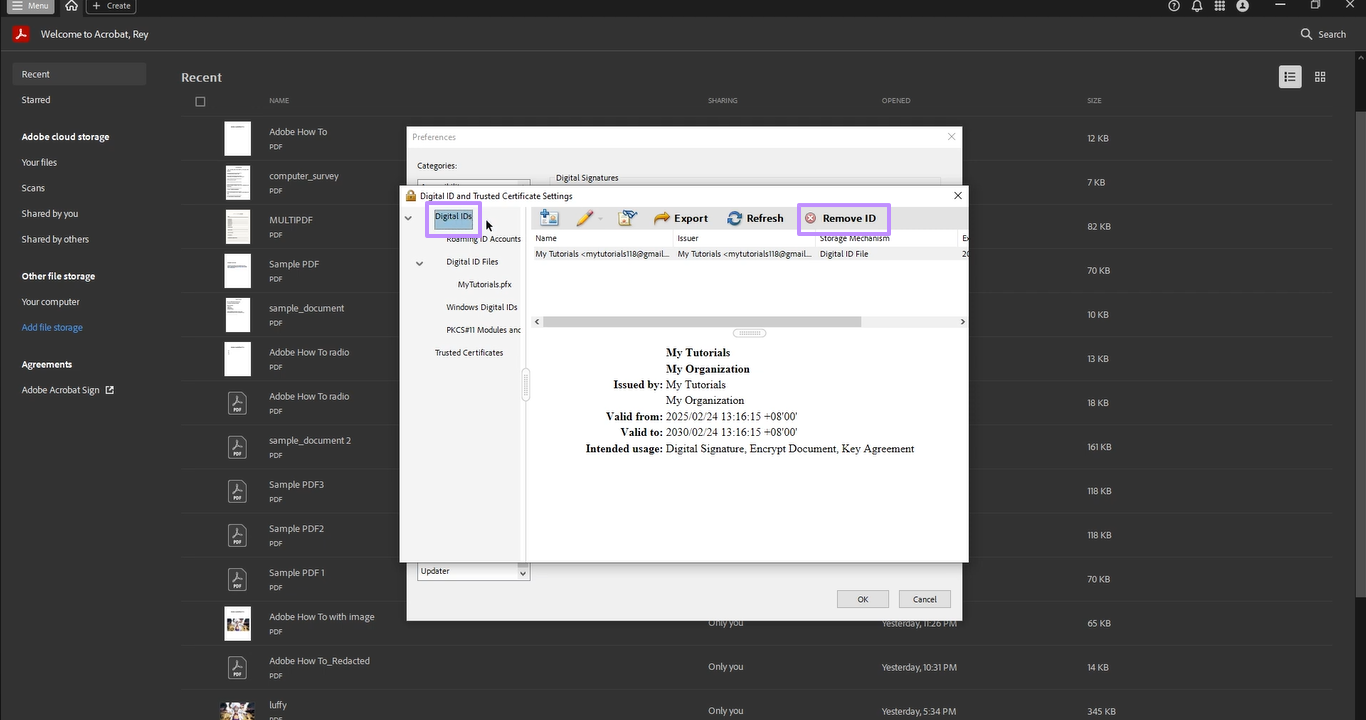The image size is (1366, 720).
Task: Switch to grid view
Action: [x=1320, y=77]
